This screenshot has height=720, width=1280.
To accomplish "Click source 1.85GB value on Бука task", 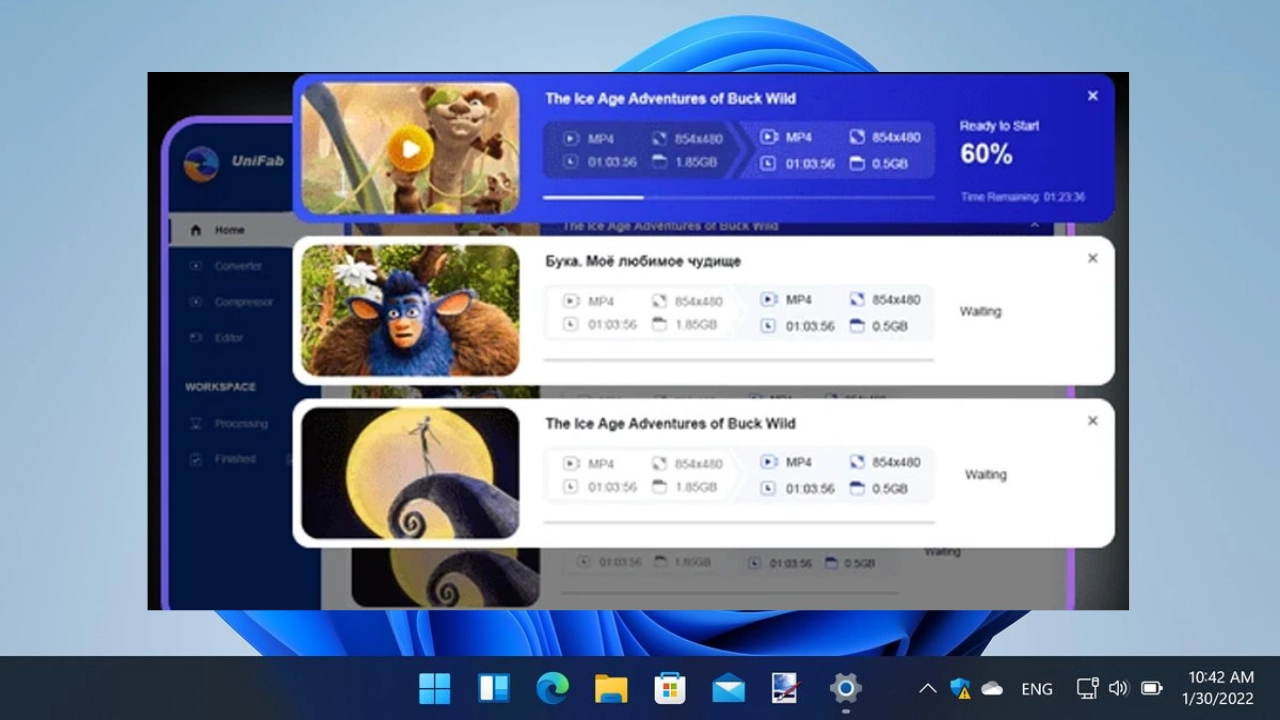I will (x=695, y=325).
